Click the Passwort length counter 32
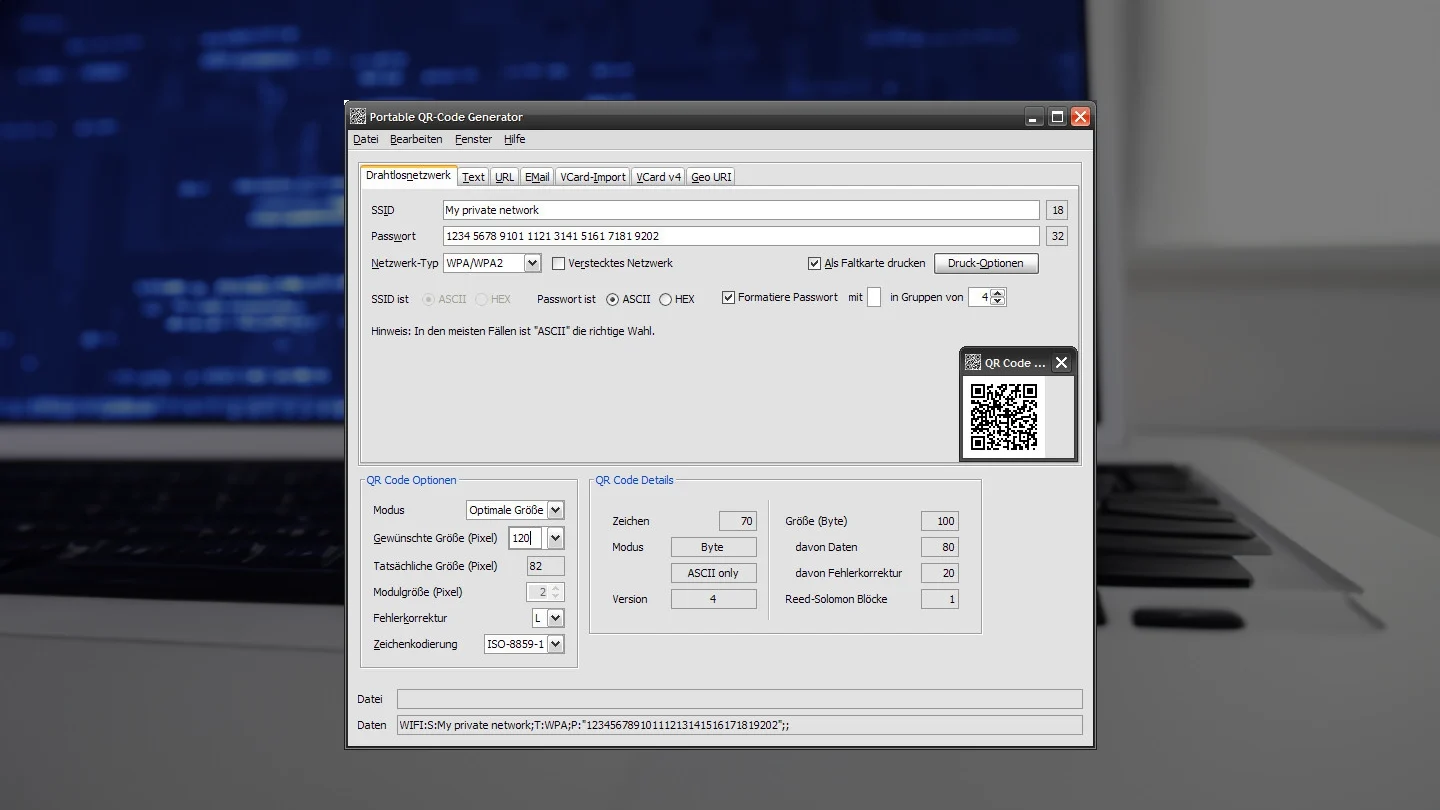Image resolution: width=1440 pixels, height=810 pixels. point(1057,236)
